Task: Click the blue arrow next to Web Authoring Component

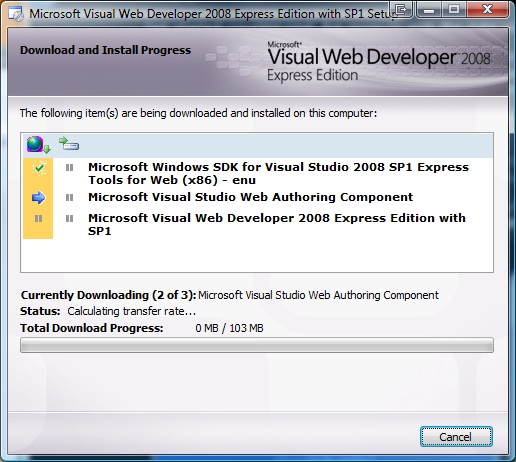Action: pos(38,198)
